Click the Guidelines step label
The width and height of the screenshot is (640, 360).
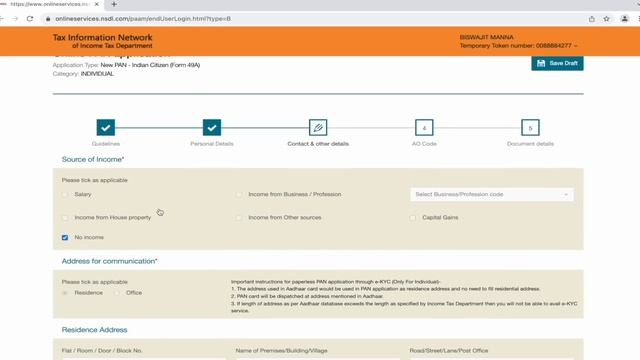[x=106, y=144]
